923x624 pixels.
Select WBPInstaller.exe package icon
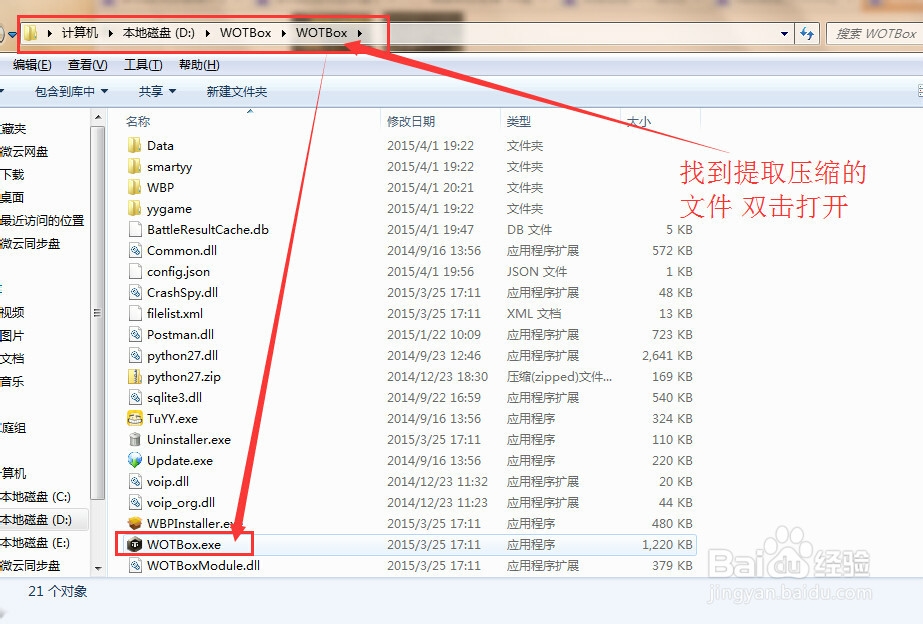click(135, 523)
